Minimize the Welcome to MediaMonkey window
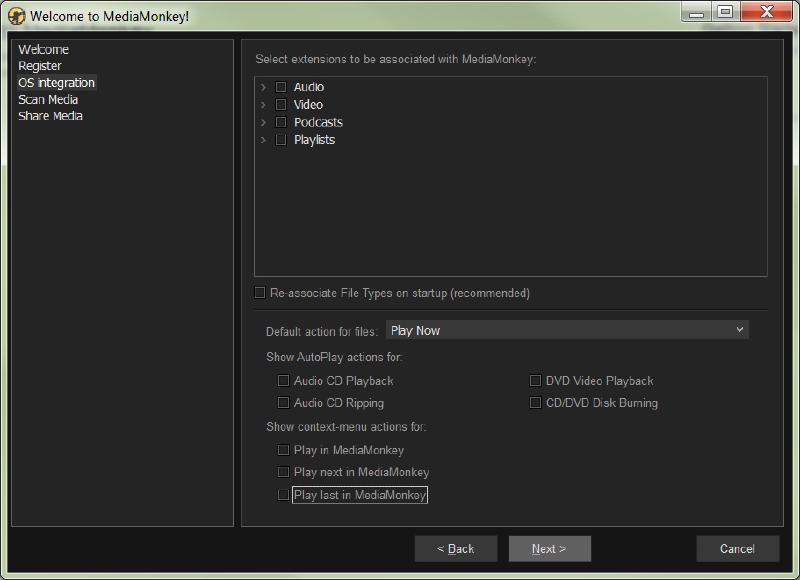 pyautogui.click(x=696, y=12)
